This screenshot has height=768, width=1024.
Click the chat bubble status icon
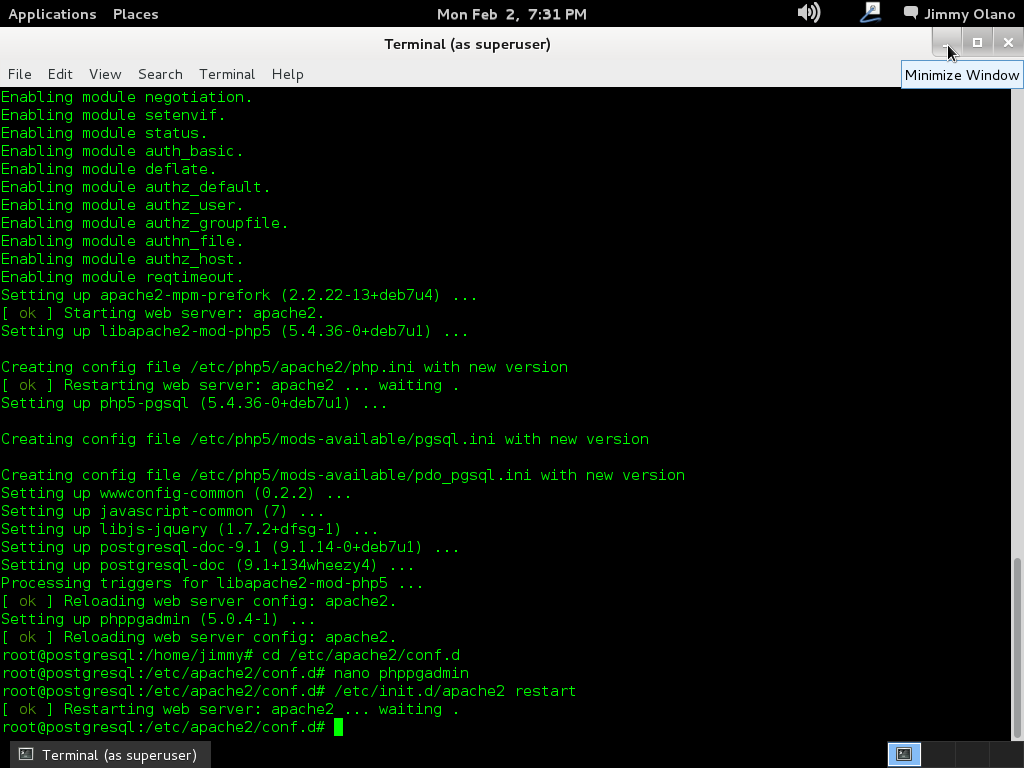pos(910,13)
